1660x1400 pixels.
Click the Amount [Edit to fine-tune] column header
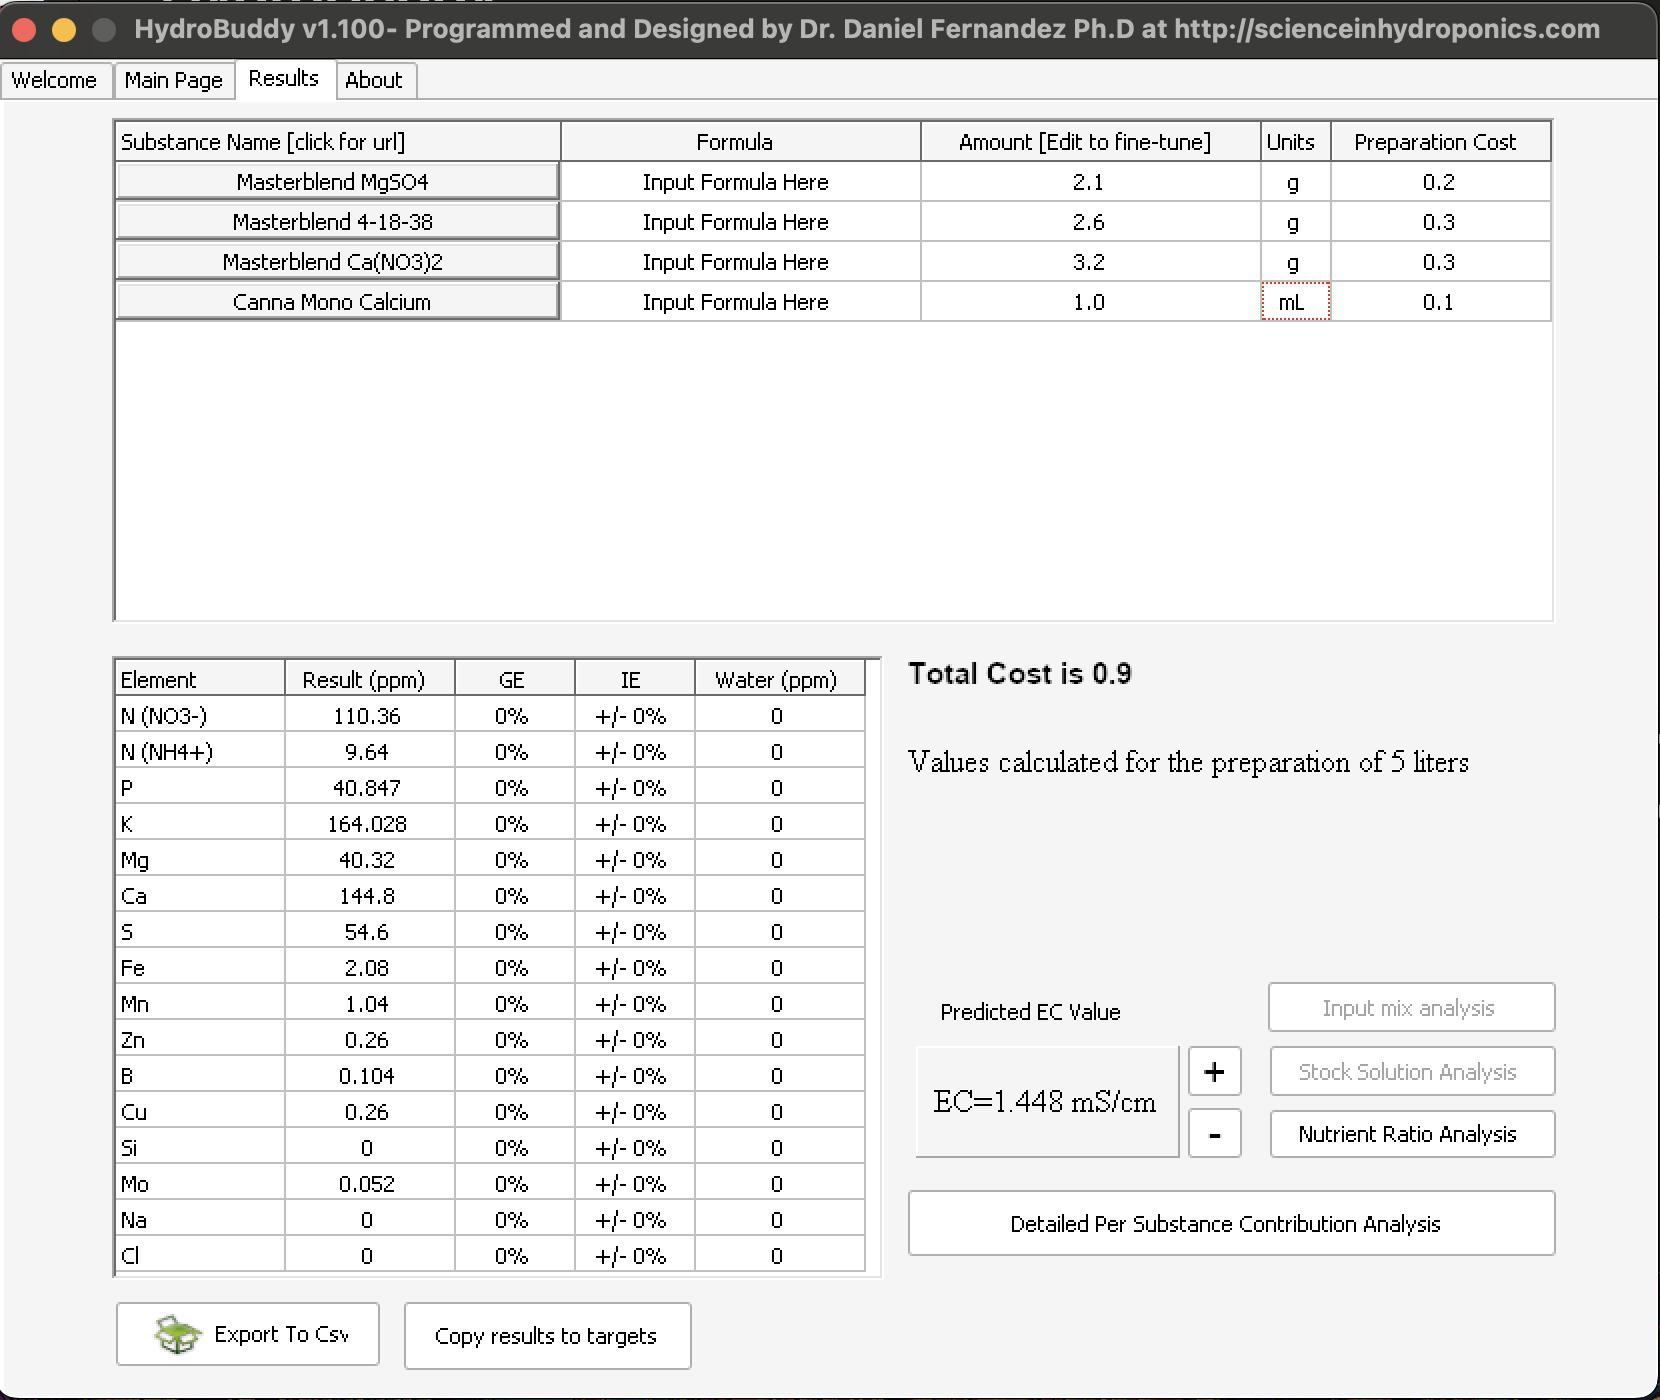(1090, 142)
